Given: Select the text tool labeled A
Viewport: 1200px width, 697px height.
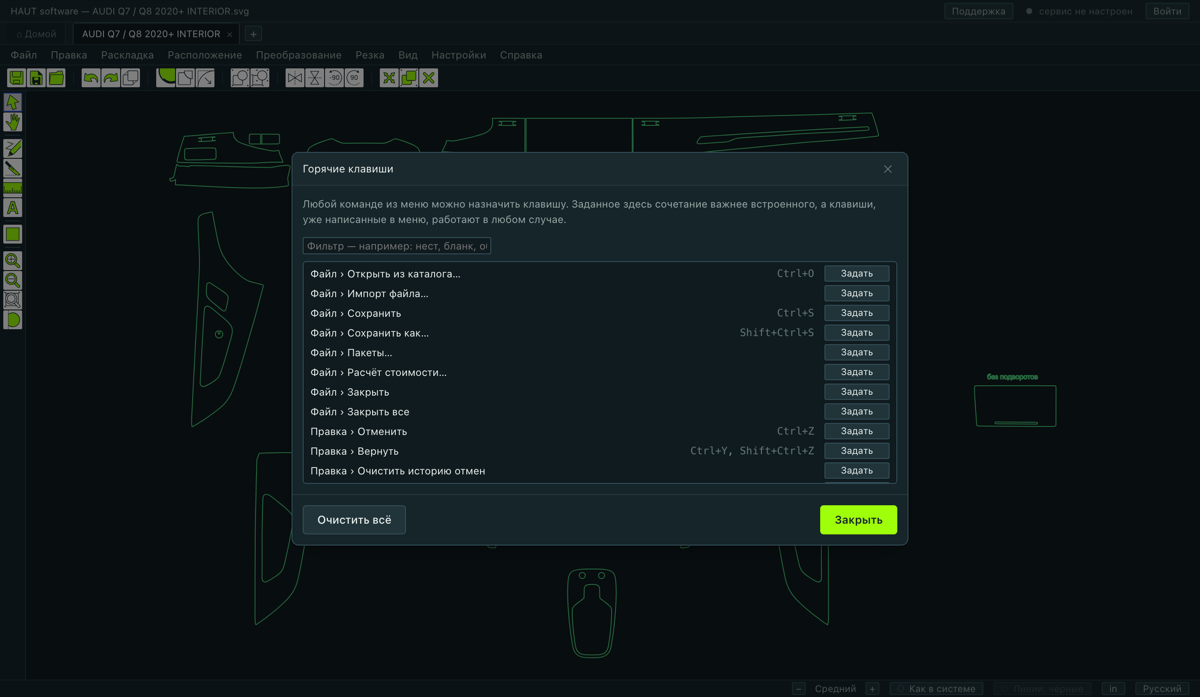Looking at the screenshot, I should (13, 208).
